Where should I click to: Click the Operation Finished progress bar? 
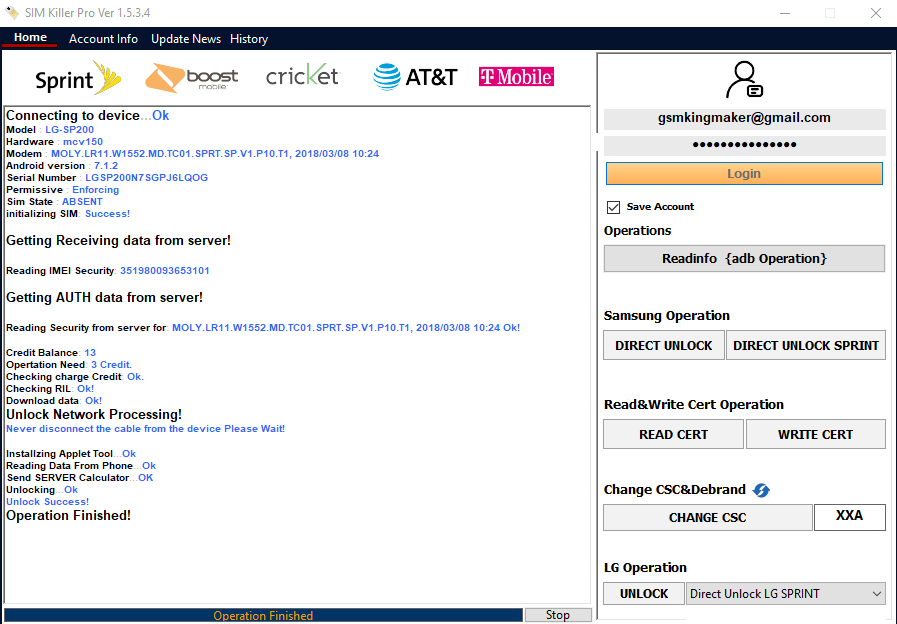coord(263,615)
